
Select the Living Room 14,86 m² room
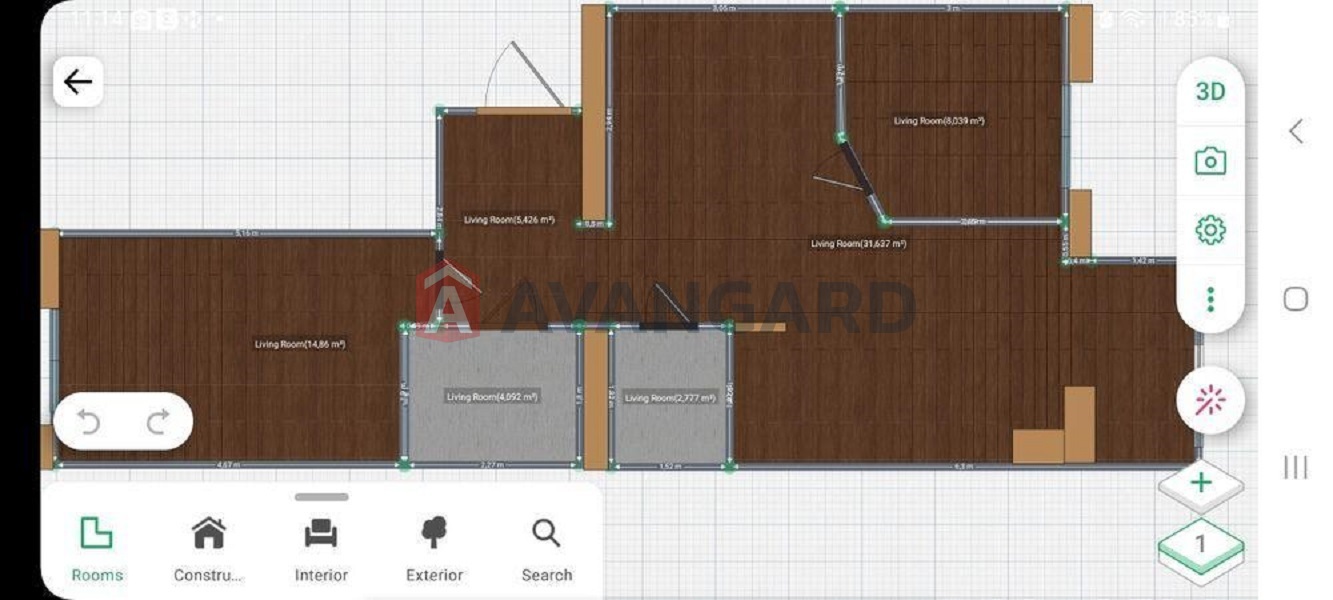(x=299, y=344)
